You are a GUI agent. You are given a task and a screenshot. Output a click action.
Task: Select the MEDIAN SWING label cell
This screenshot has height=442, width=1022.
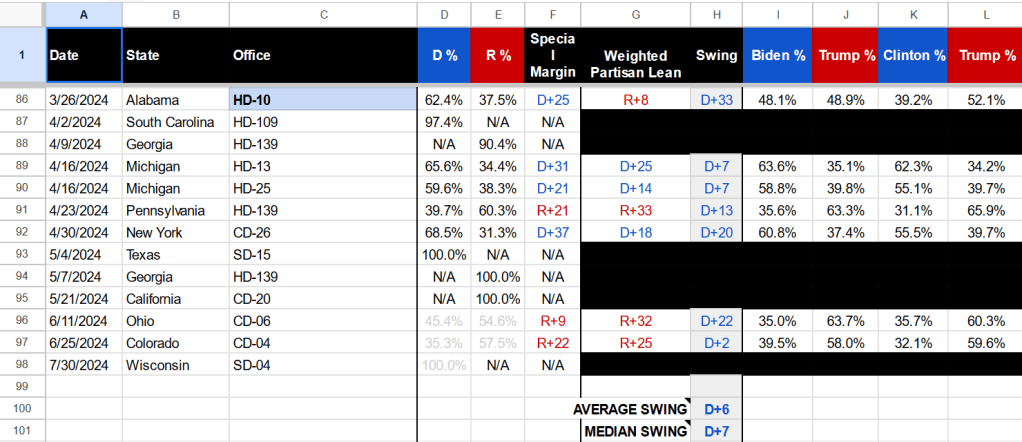click(x=635, y=431)
